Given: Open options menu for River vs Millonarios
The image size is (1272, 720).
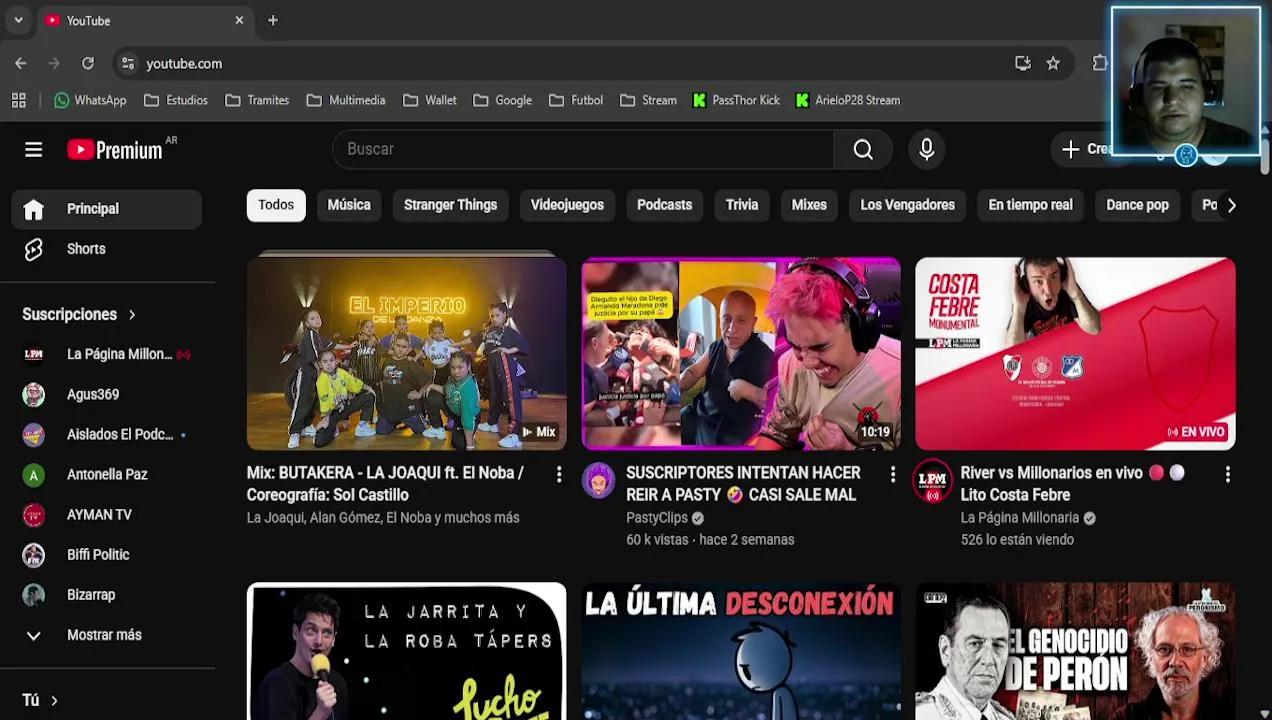Looking at the screenshot, I should [1227, 475].
